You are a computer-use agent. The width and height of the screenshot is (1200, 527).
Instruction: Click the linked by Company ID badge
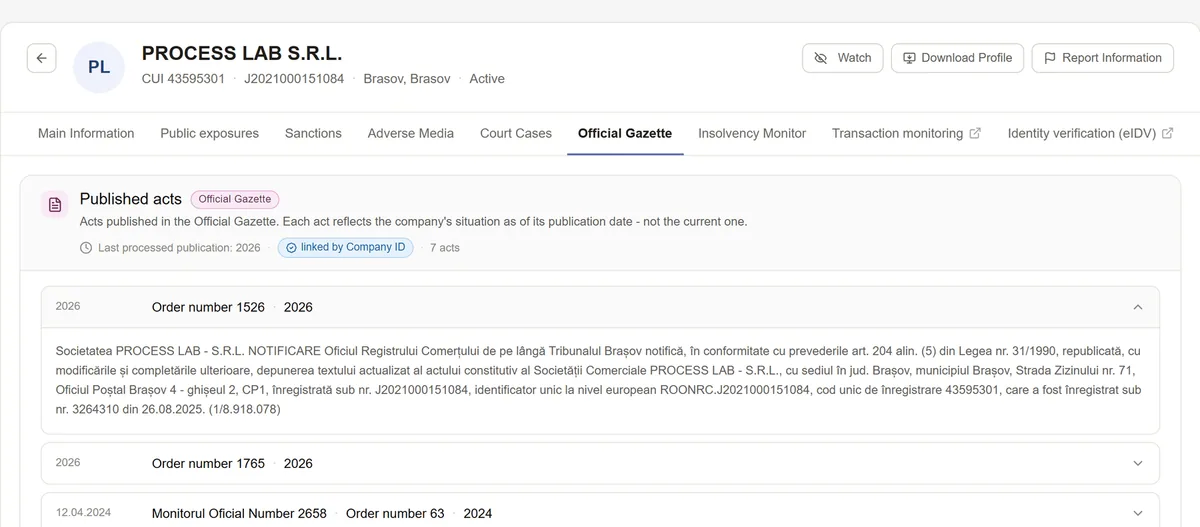346,247
